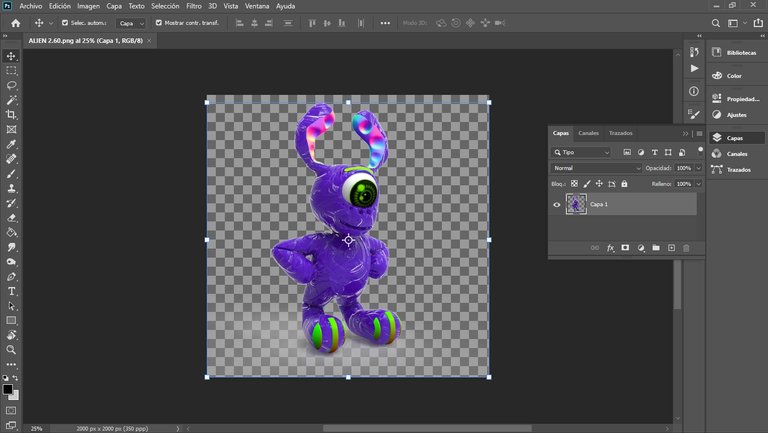Open Move tool preset dropdown arrow

coord(50,23)
